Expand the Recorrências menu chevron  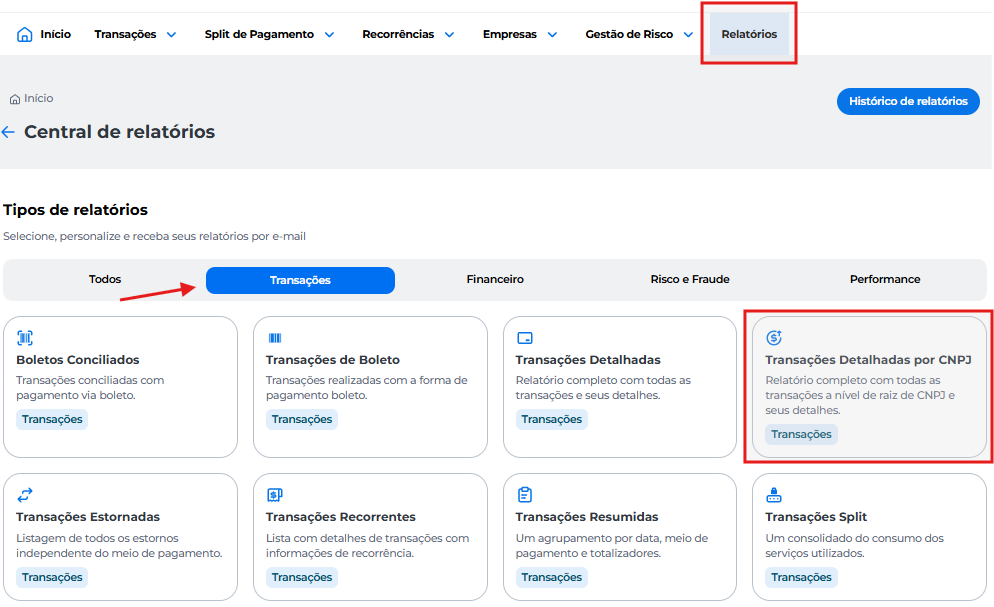tap(449, 35)
